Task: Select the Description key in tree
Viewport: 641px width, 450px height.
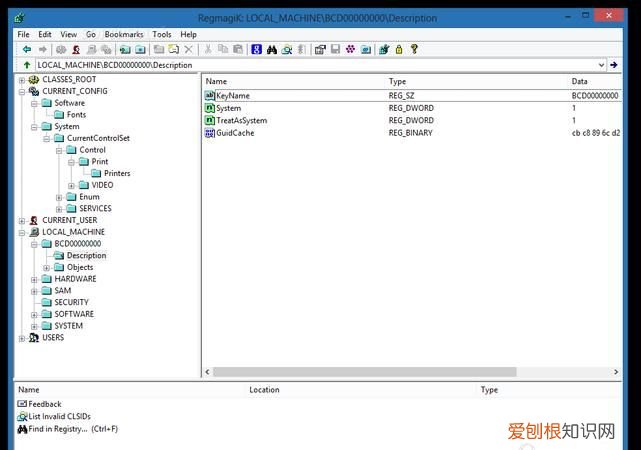Action: click(86, 255)
